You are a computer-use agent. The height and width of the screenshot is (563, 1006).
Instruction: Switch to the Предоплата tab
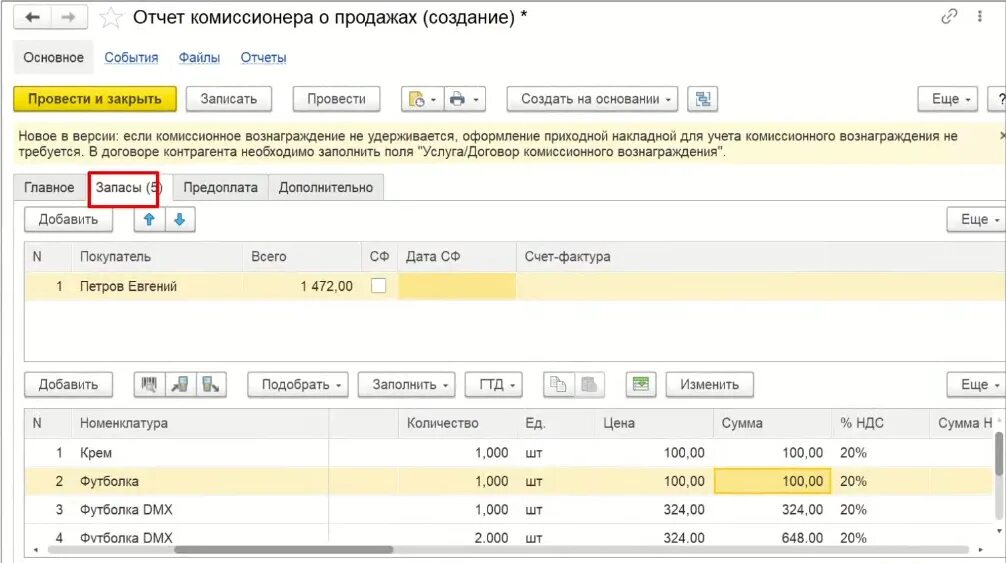coord(220,187)
